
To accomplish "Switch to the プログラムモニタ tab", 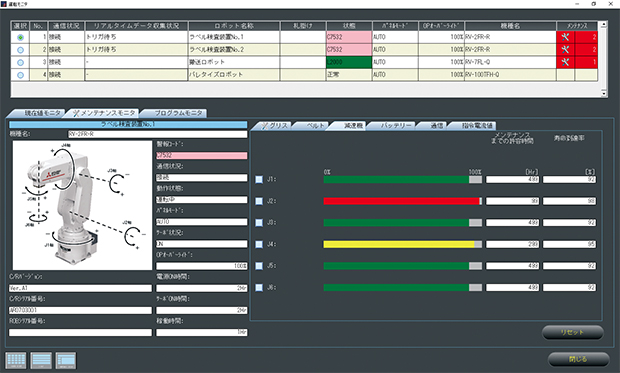I will pyautogui.click(x=175, y=113).
